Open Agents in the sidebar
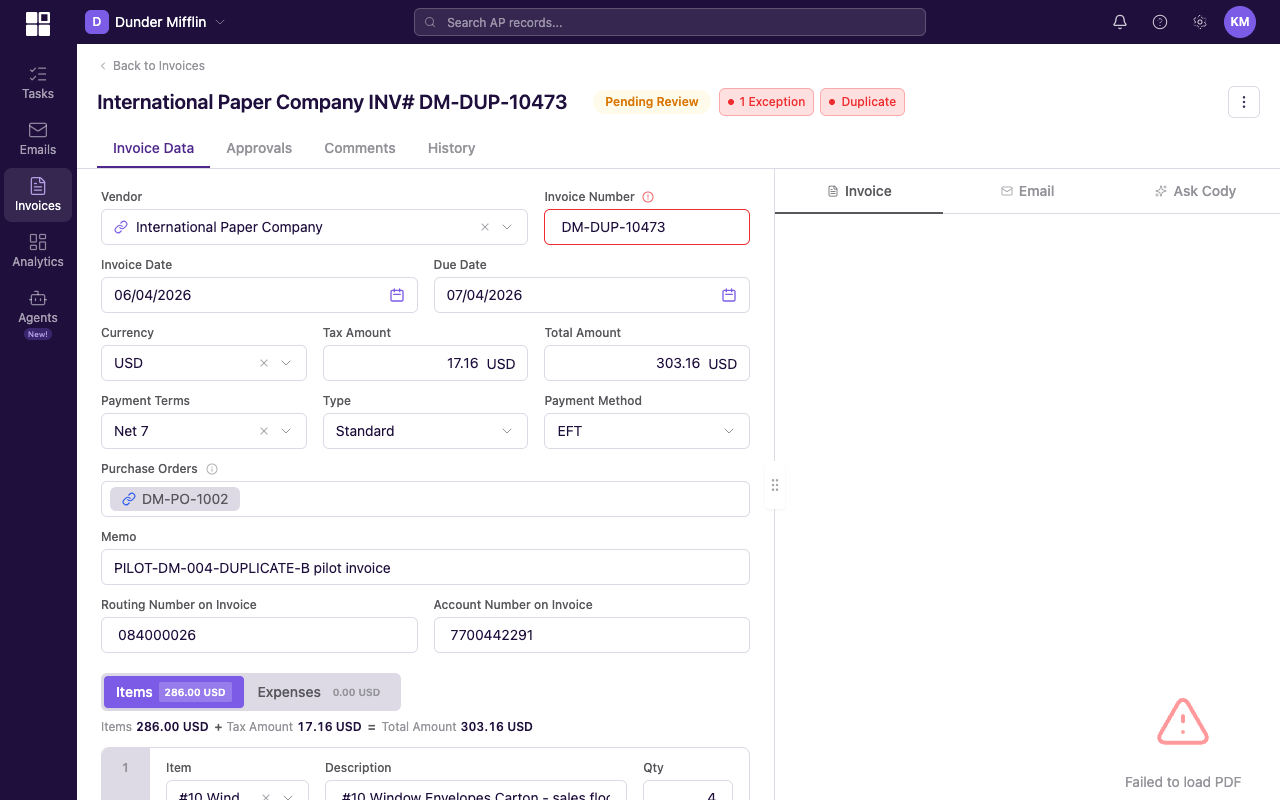The width and height of the screenshot is (1280, 800). [38, 313]
